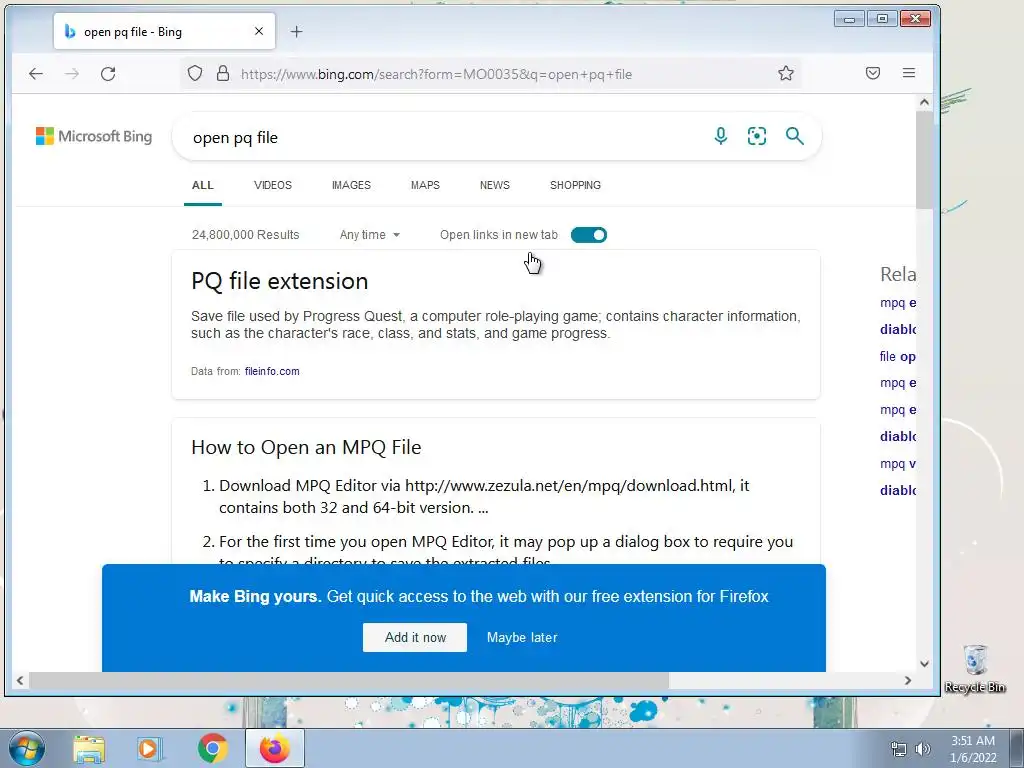Start voice search with the microphone icon
The image size is (1024, 768).
click(720, 136)
